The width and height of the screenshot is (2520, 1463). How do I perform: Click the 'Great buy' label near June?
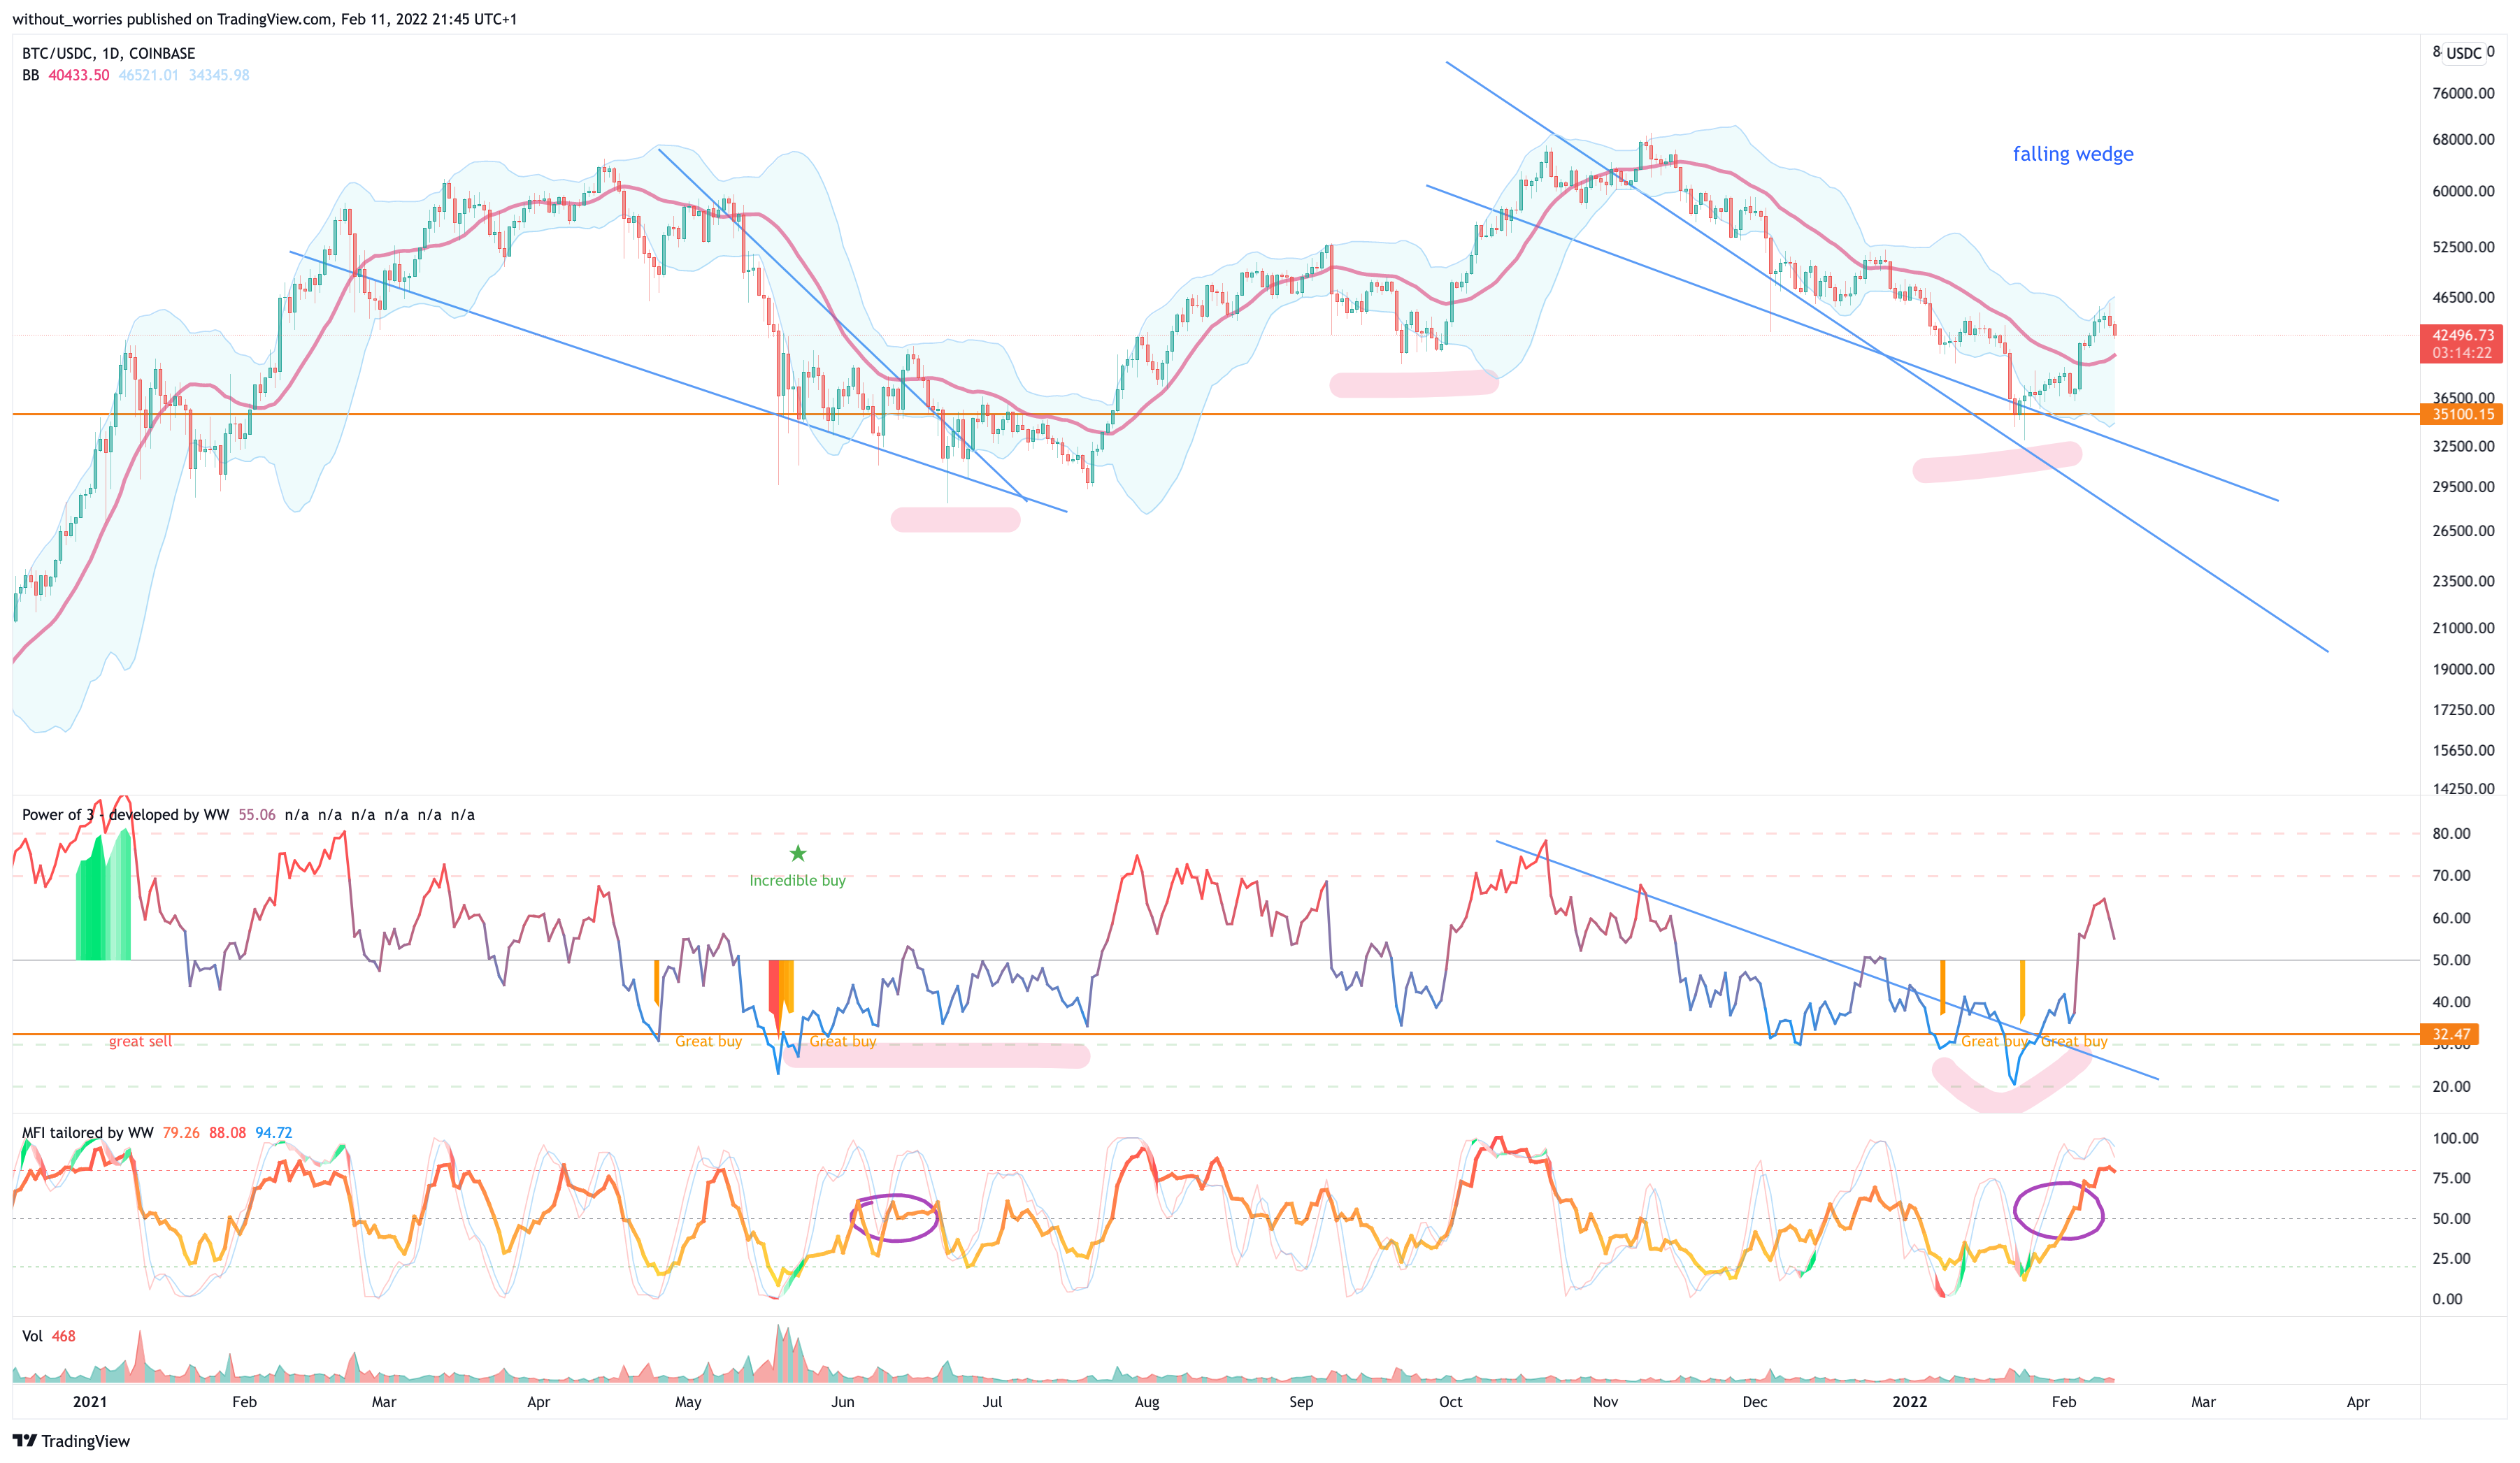[x=842, y=1041]
